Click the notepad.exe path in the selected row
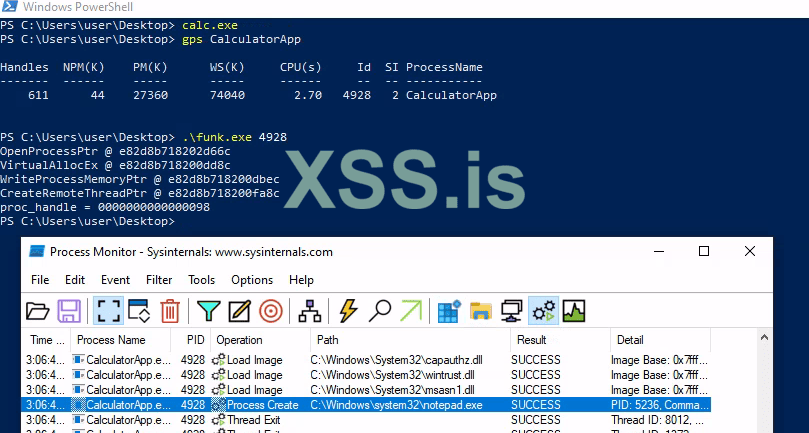 396,405
